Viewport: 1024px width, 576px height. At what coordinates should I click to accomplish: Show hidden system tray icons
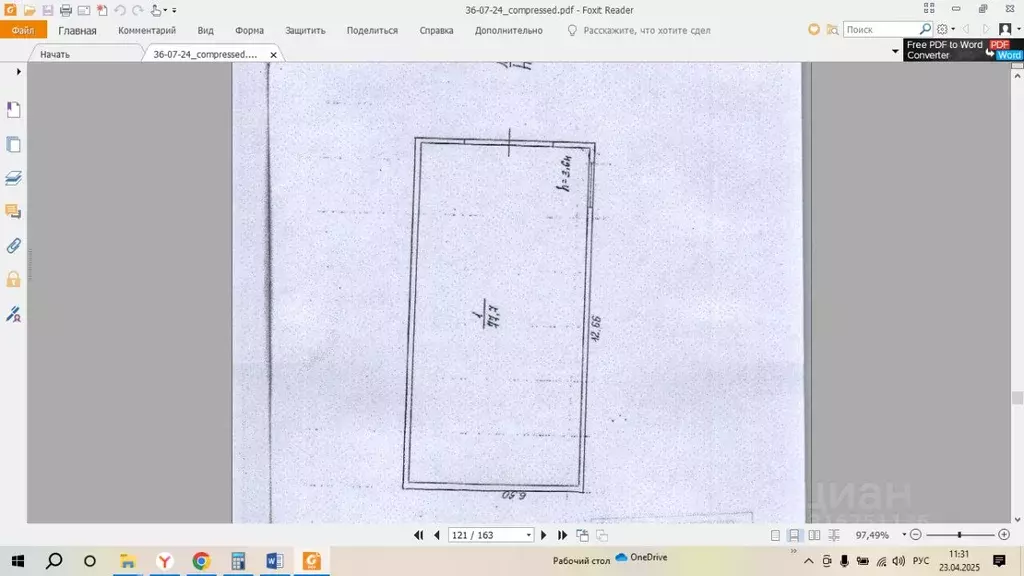[x=808, y=561]
